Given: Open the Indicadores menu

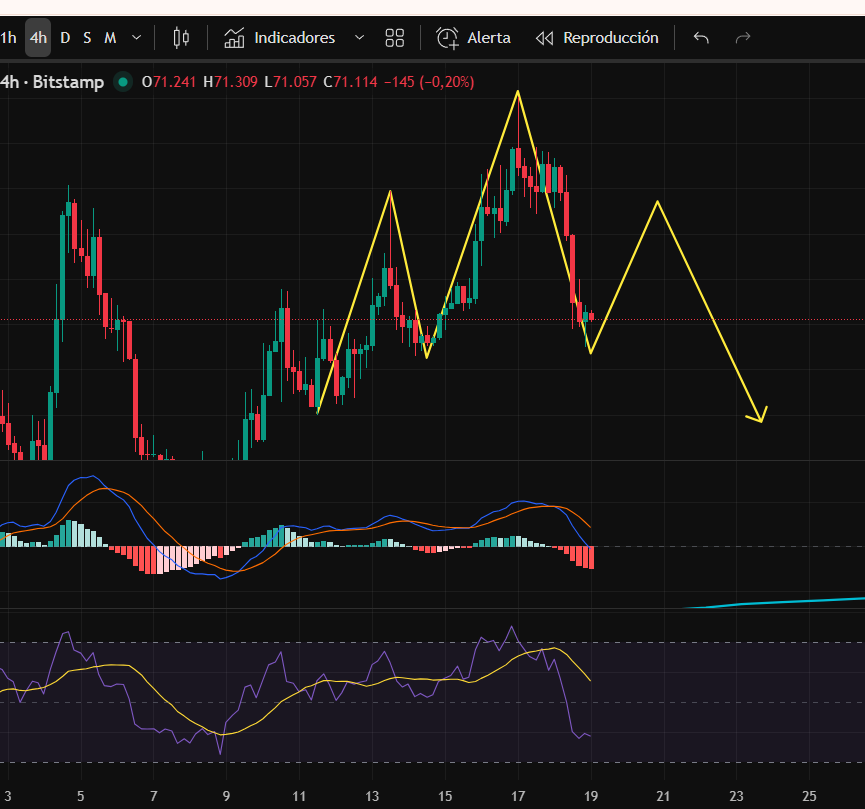Looking at the screenshot, I should tap(280, 38).
